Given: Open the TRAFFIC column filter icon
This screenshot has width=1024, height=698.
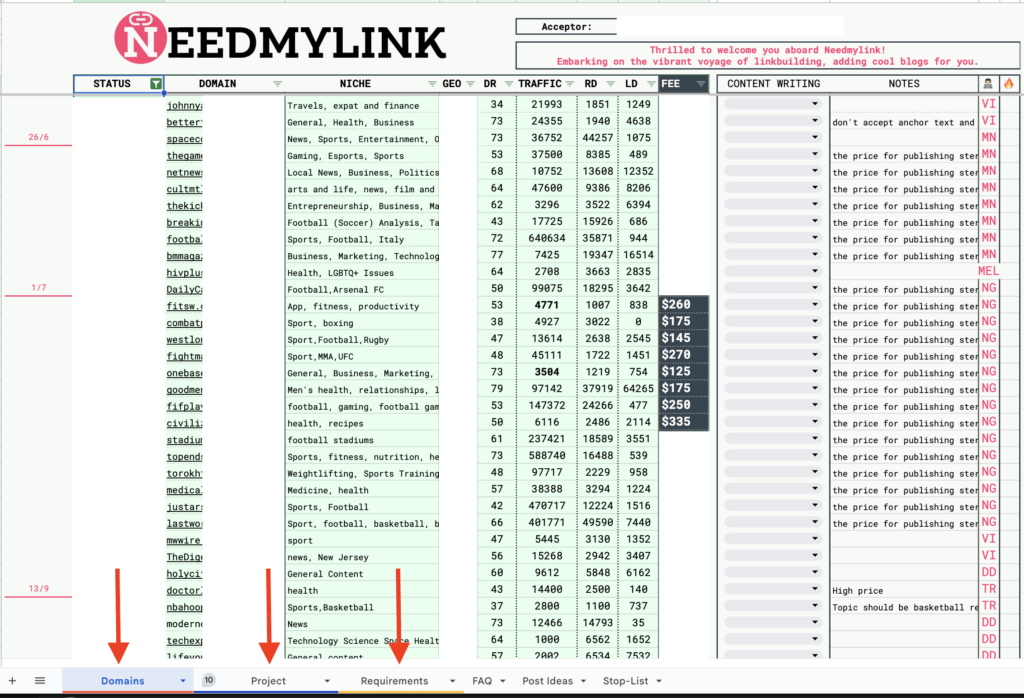Looking at the screenshot, I should [x=571, y=84].
